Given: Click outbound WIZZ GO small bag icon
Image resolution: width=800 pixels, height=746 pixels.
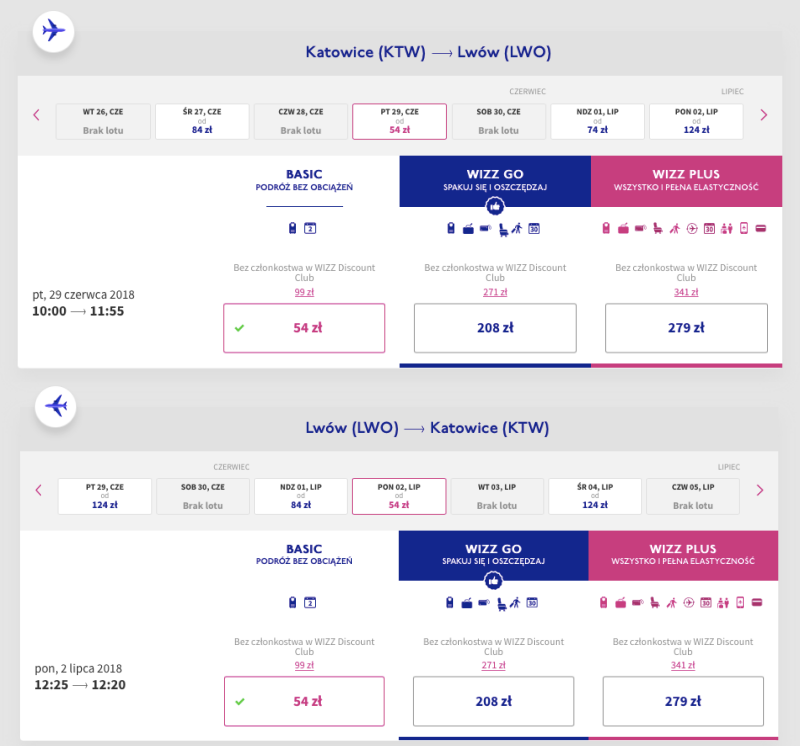Looking at the screenshot, I should pyautogui.click(x=451, y=228).
